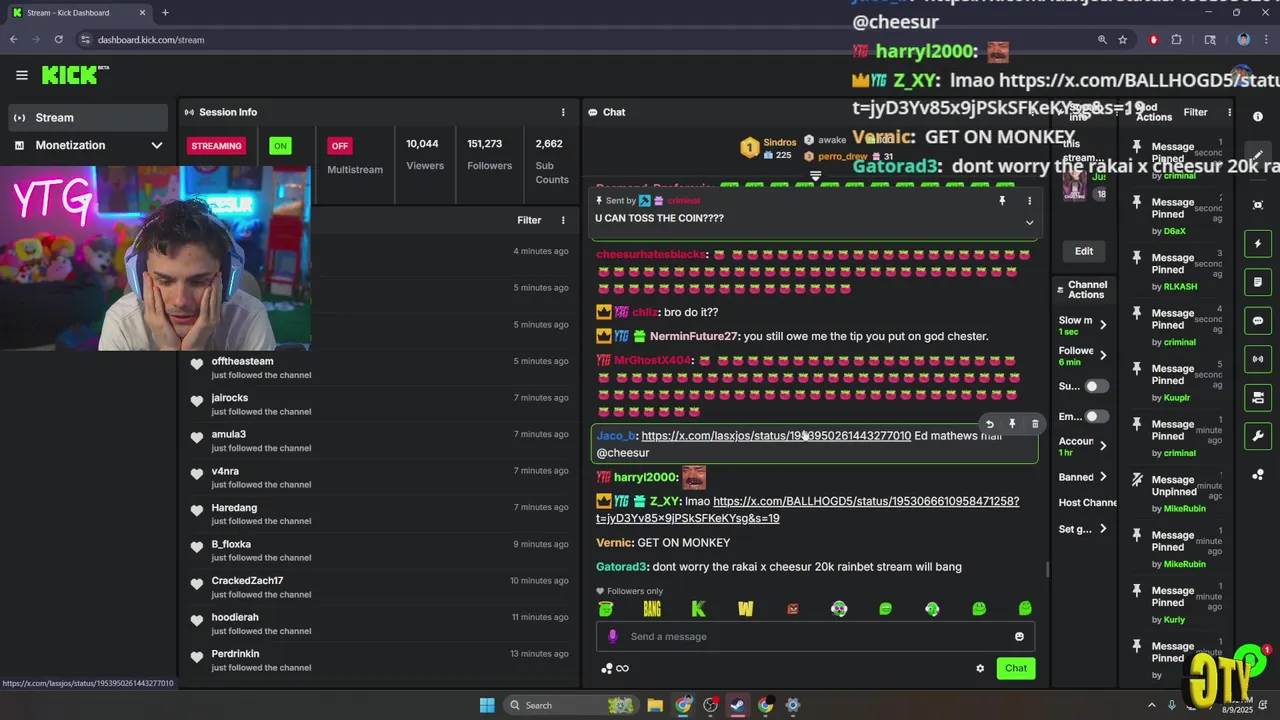Open activity feed Filter

click(529, 220)
